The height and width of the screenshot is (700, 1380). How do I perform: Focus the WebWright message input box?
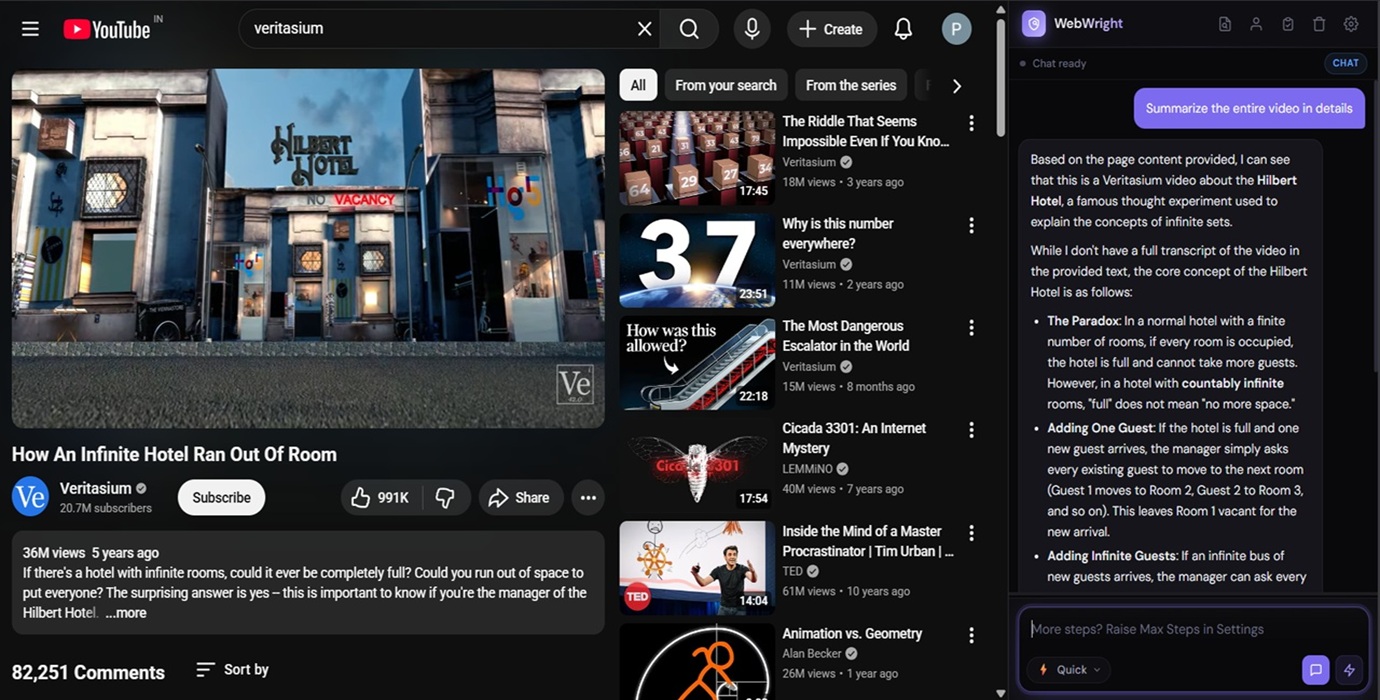click(1194, 629)
